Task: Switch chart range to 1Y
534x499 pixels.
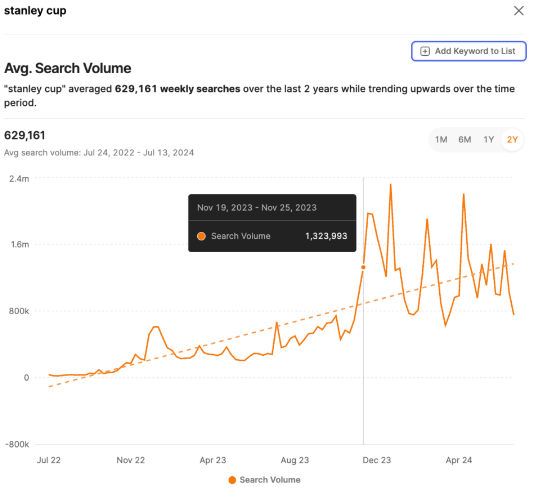Action: 488,140
